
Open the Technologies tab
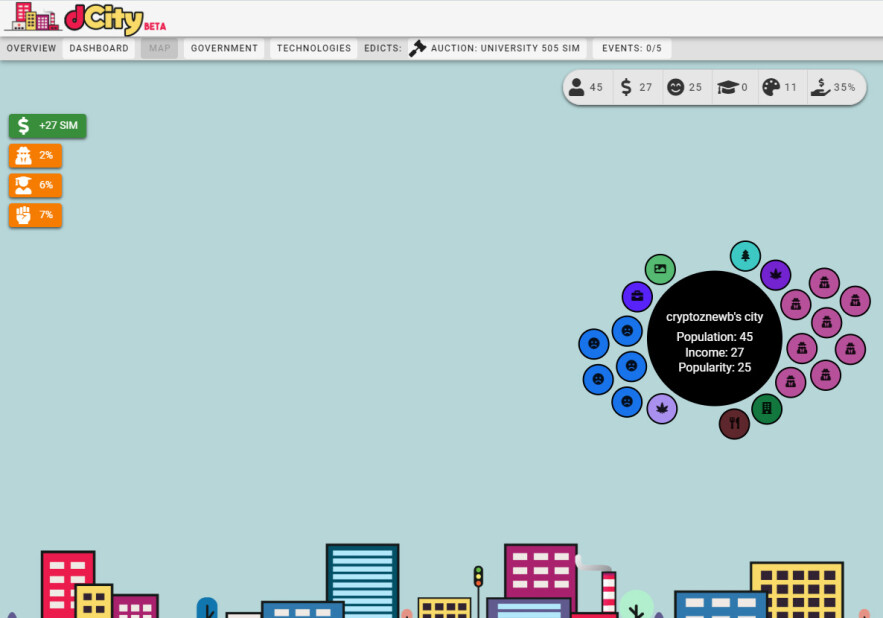[314, 48]
